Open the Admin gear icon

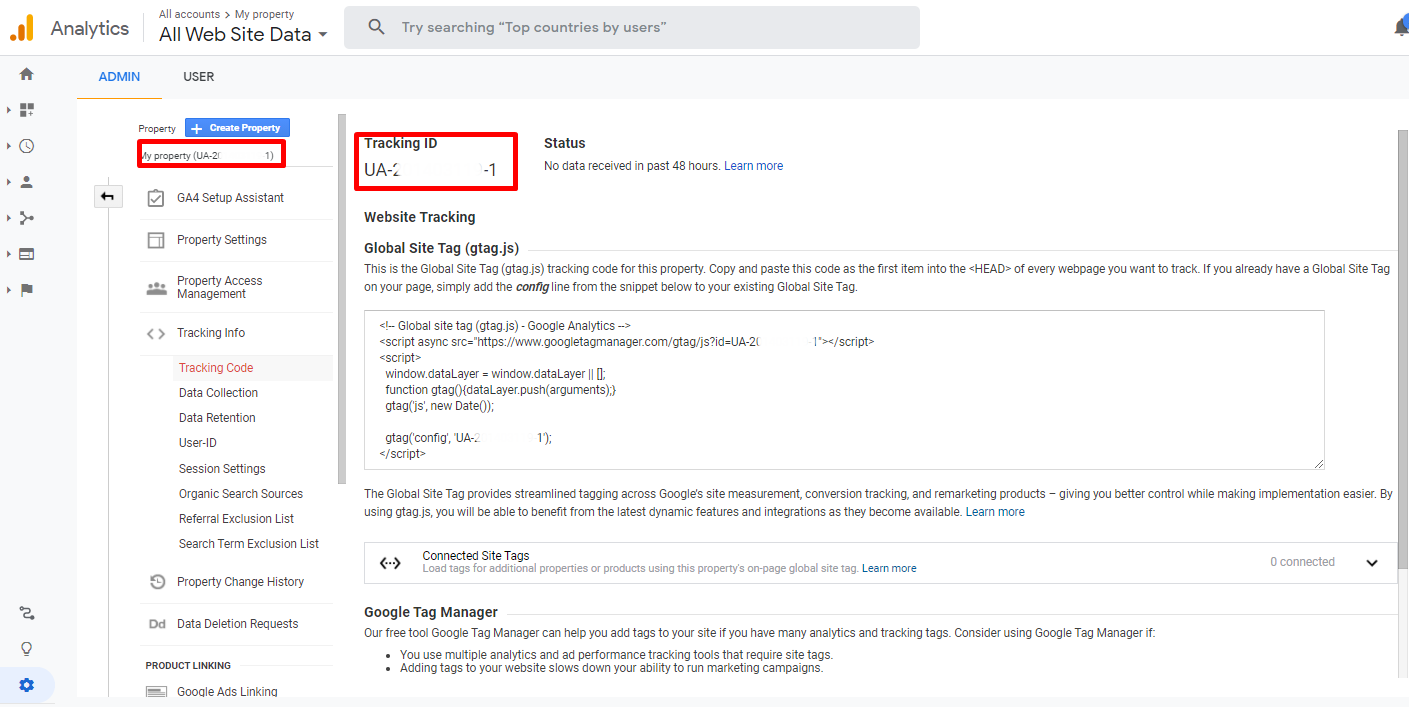click(x=26, y=685)
